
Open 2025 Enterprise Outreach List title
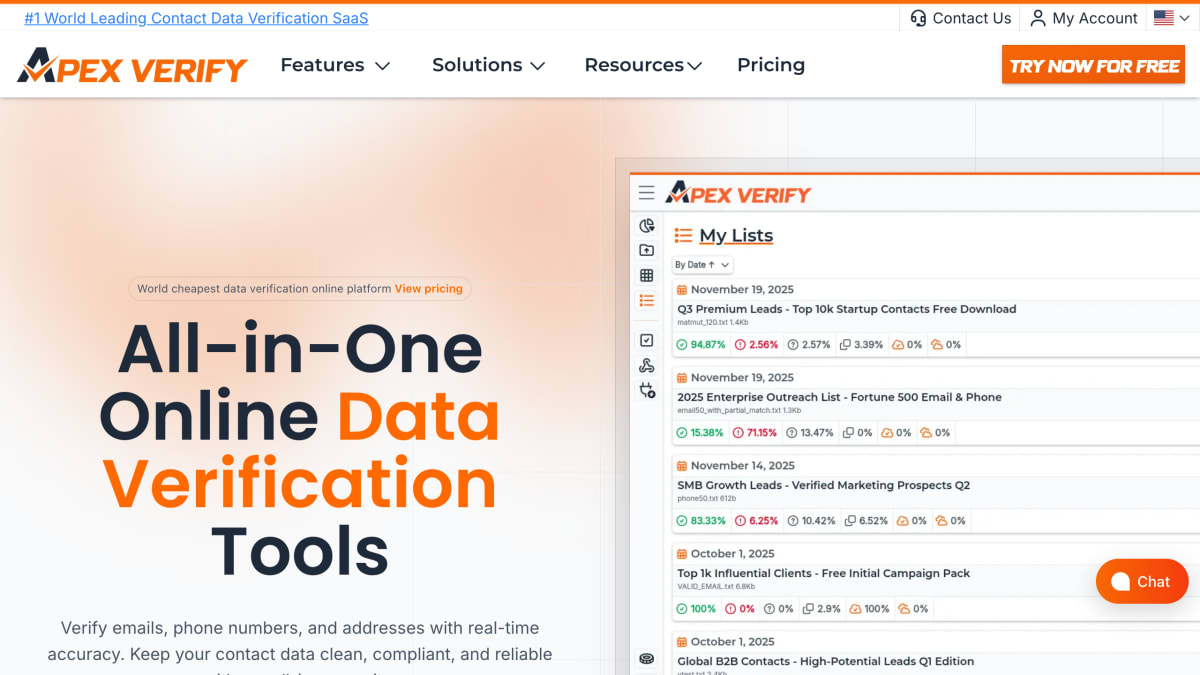point(840,397)
